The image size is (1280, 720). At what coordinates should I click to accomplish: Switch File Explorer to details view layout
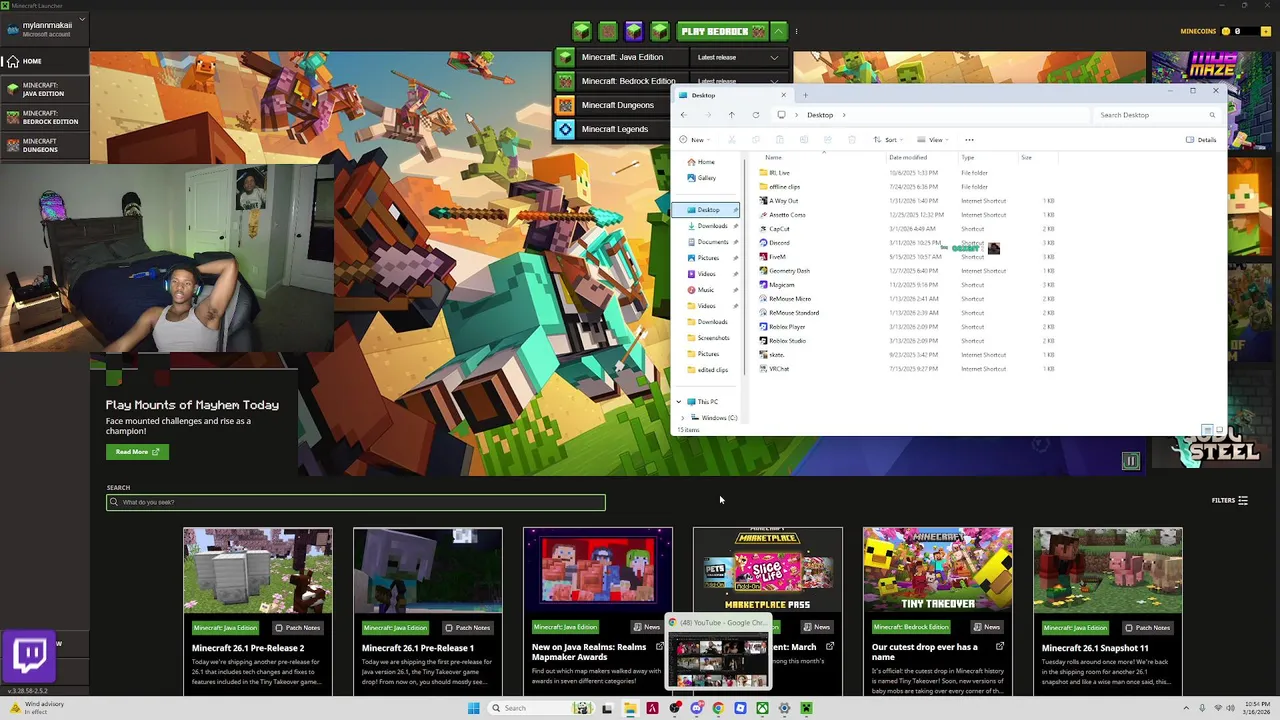point(1207,430)
